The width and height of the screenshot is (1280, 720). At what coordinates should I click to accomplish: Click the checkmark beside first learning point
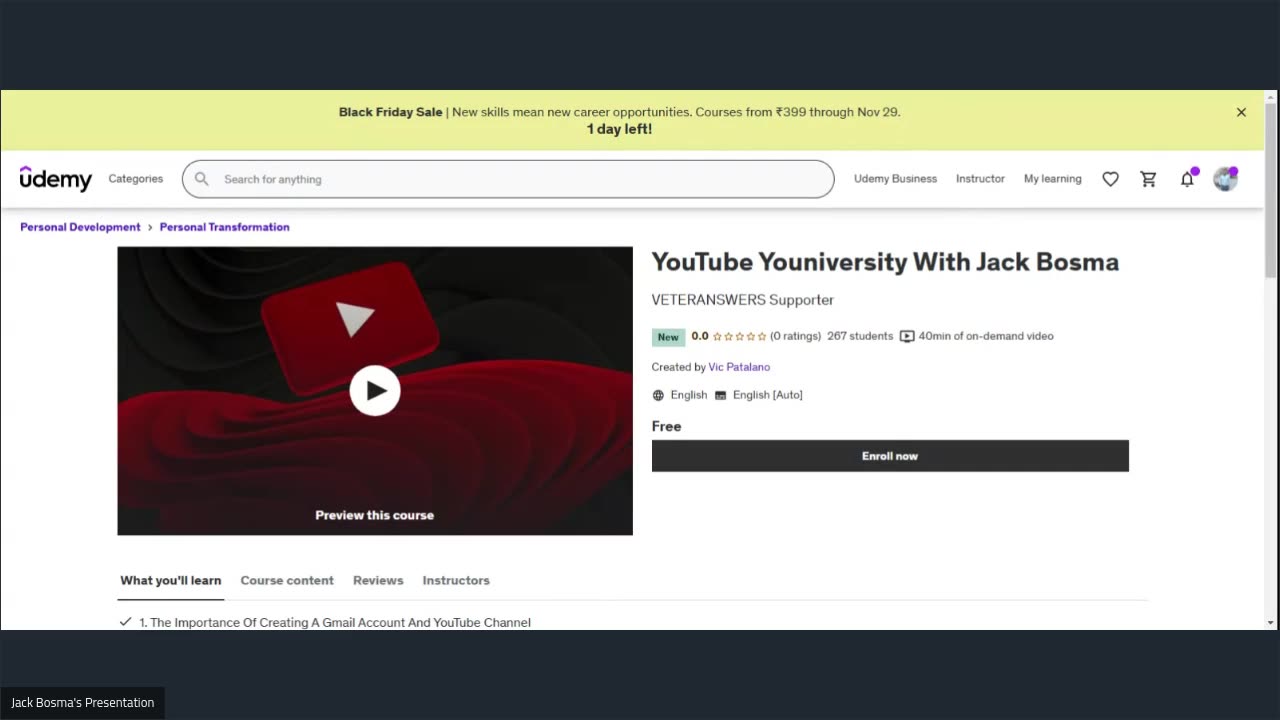click(125, 622)
